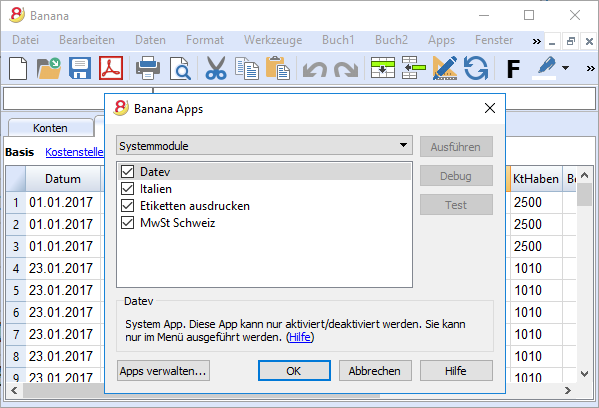599x408 pixels.
Task: Confirm the dialog with OK
Action: click(x=294, y=371)
